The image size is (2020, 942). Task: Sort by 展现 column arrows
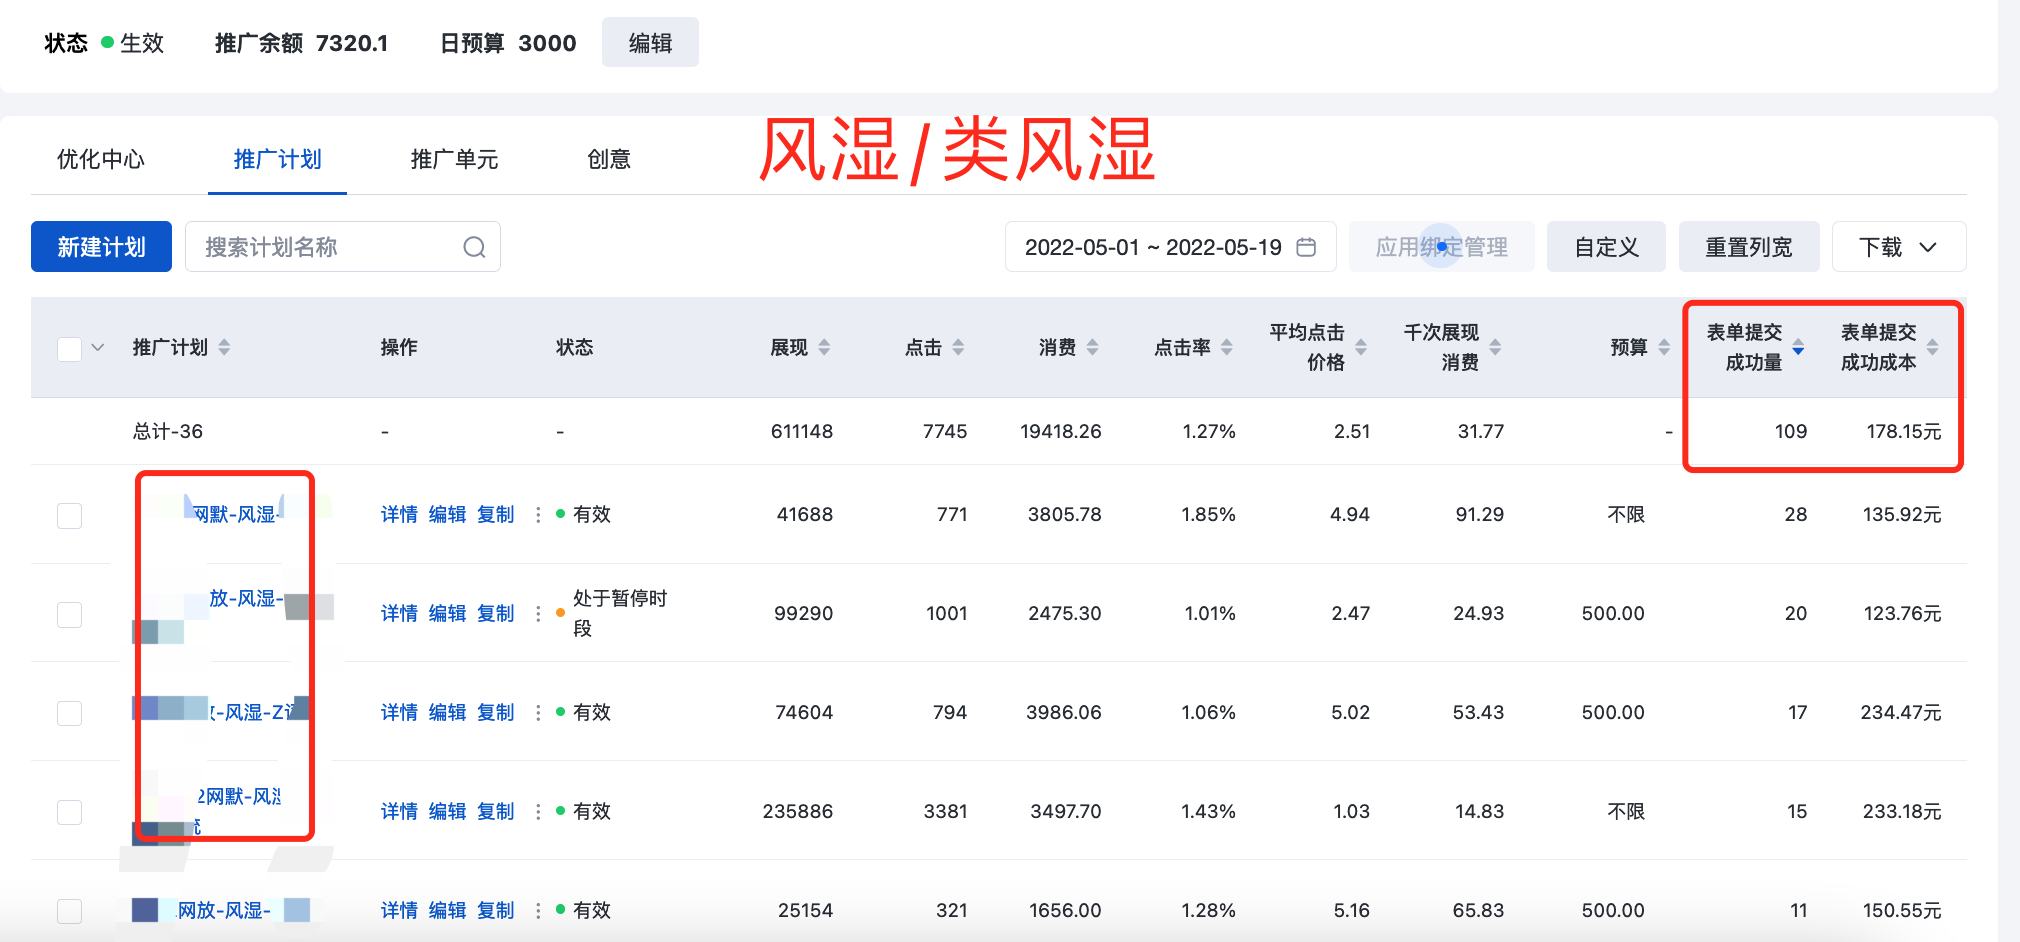point(824,347)
